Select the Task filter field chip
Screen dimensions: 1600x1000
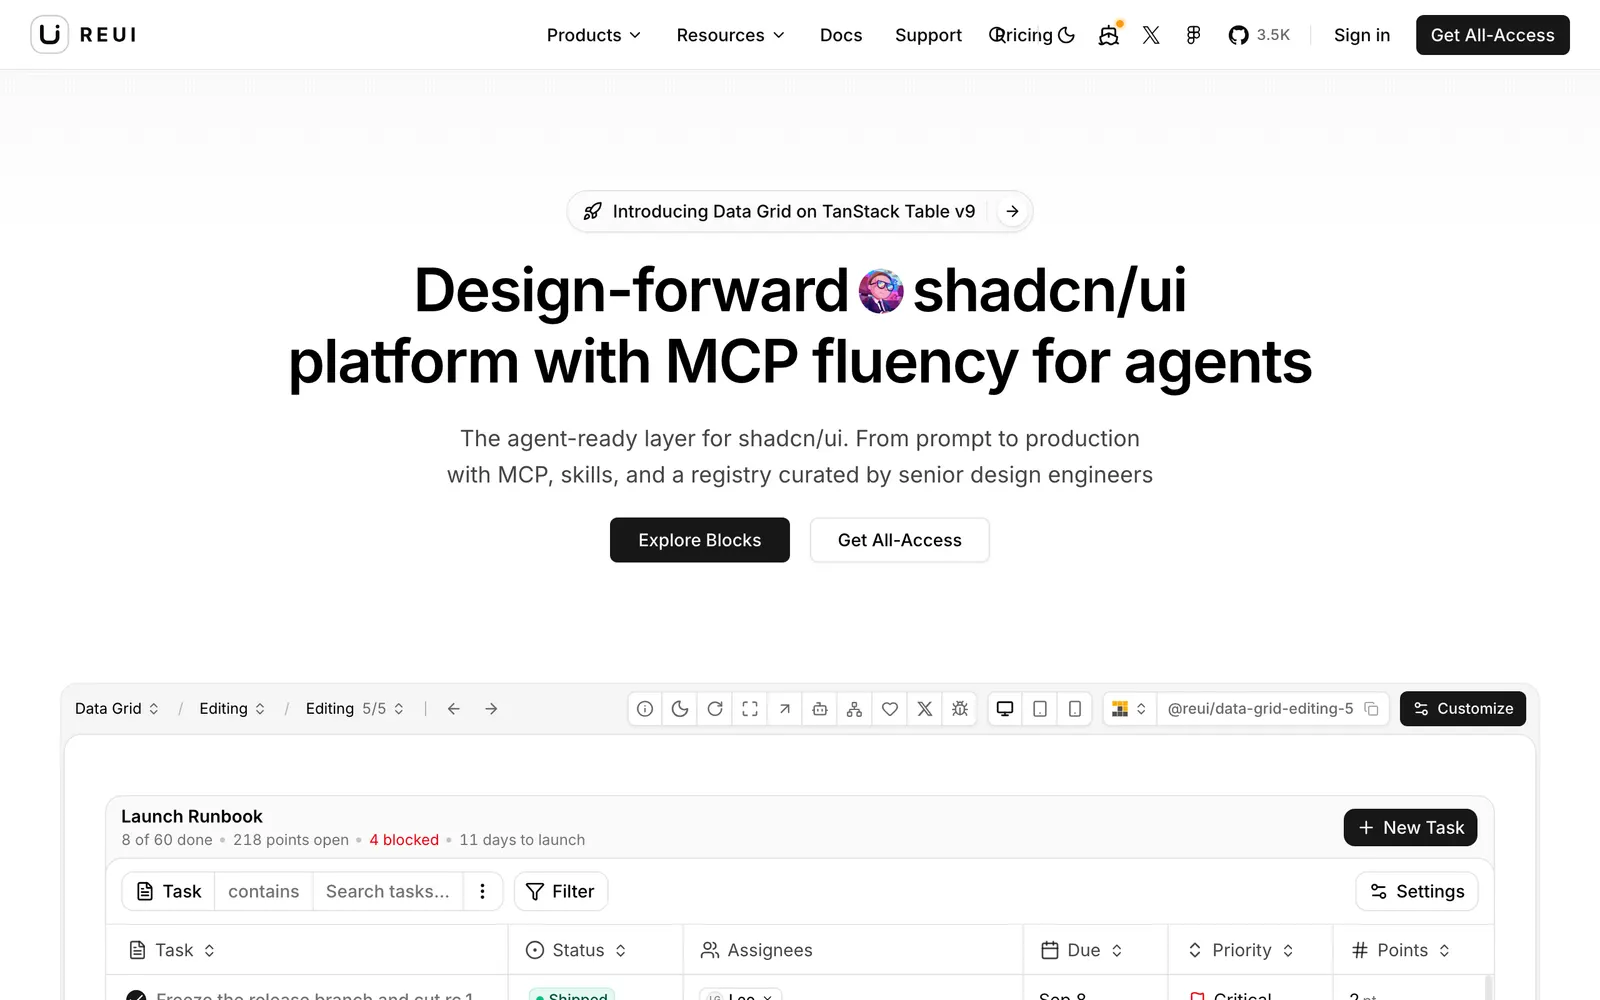(x=169, y=892)
